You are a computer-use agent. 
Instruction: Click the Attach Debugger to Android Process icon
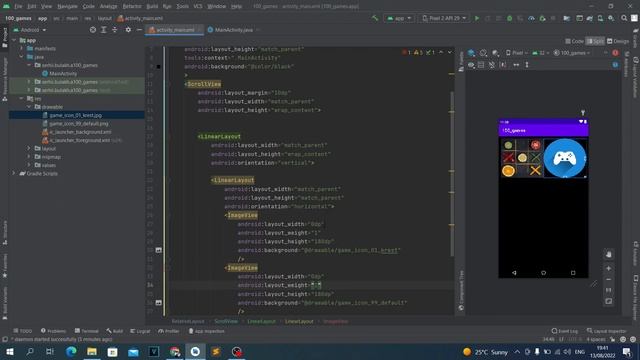pos(542,18)
